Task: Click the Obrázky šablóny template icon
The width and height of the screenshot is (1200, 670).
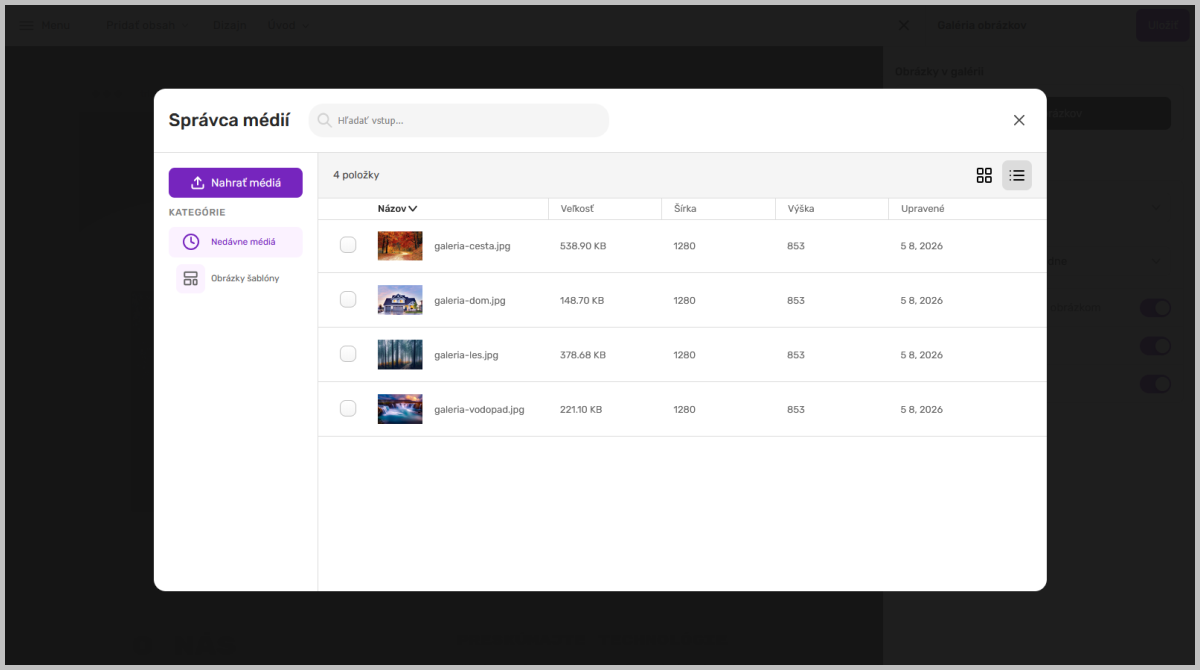Action: 191,278
